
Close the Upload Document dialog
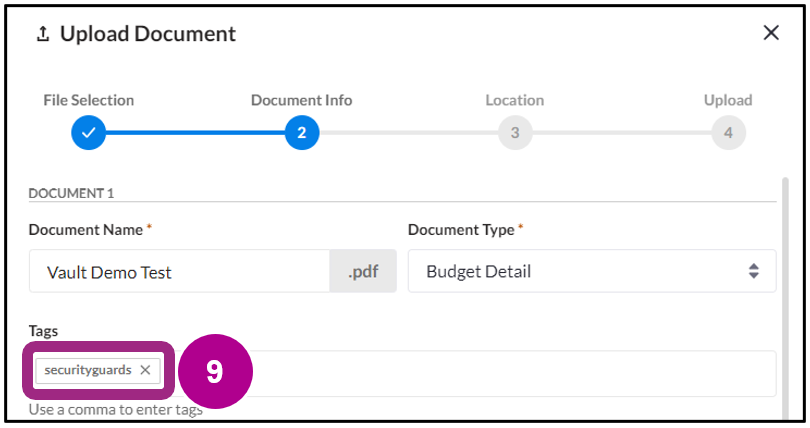tap(771, 33)
